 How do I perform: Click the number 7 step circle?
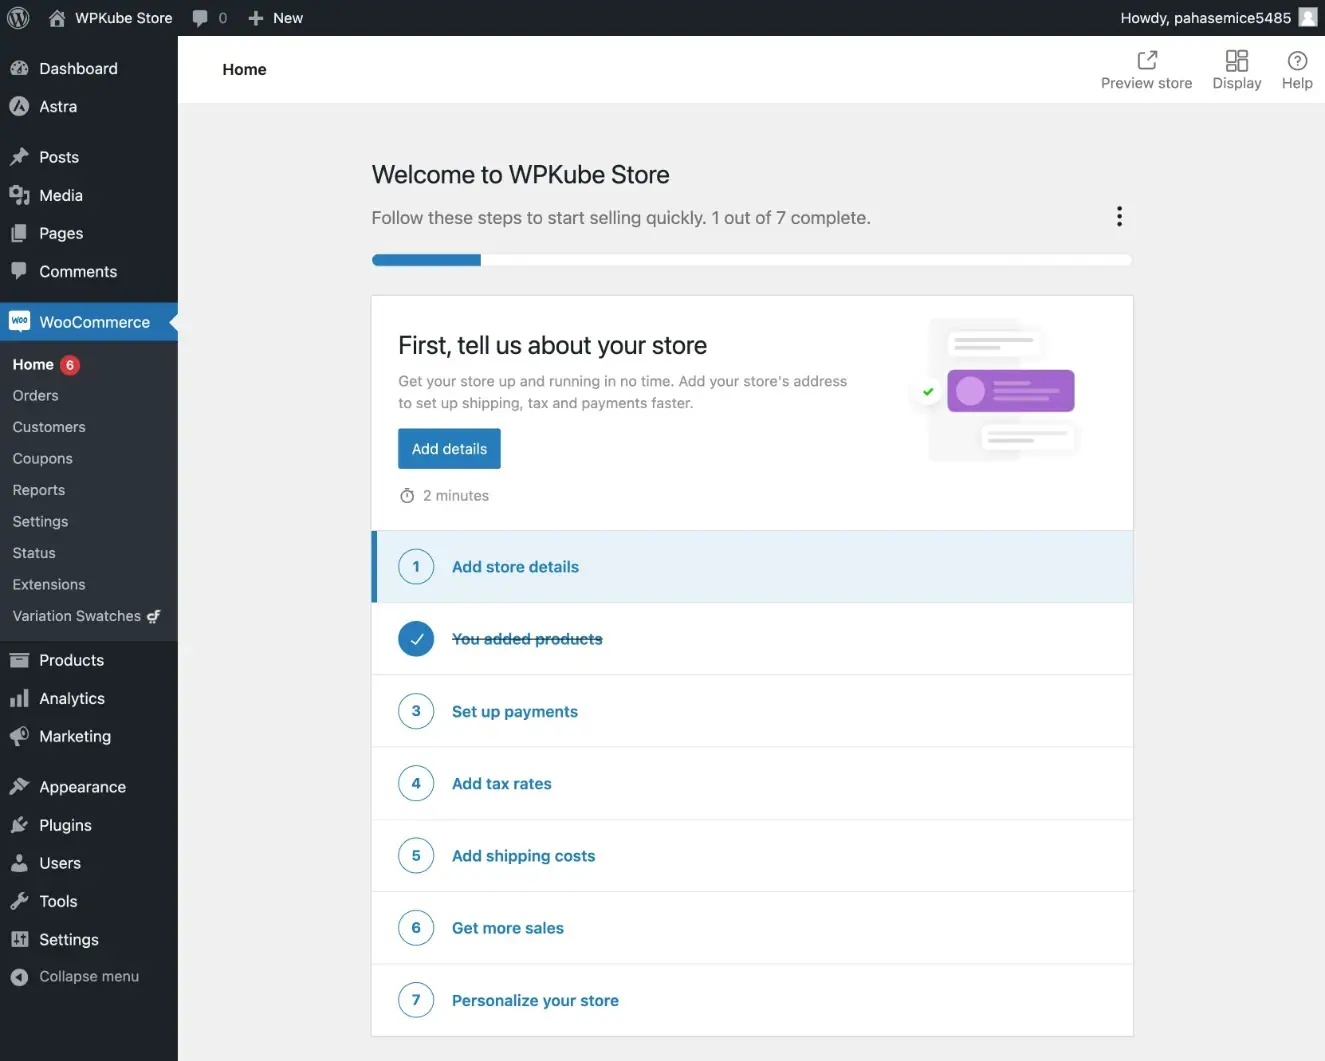point(416,1000)
